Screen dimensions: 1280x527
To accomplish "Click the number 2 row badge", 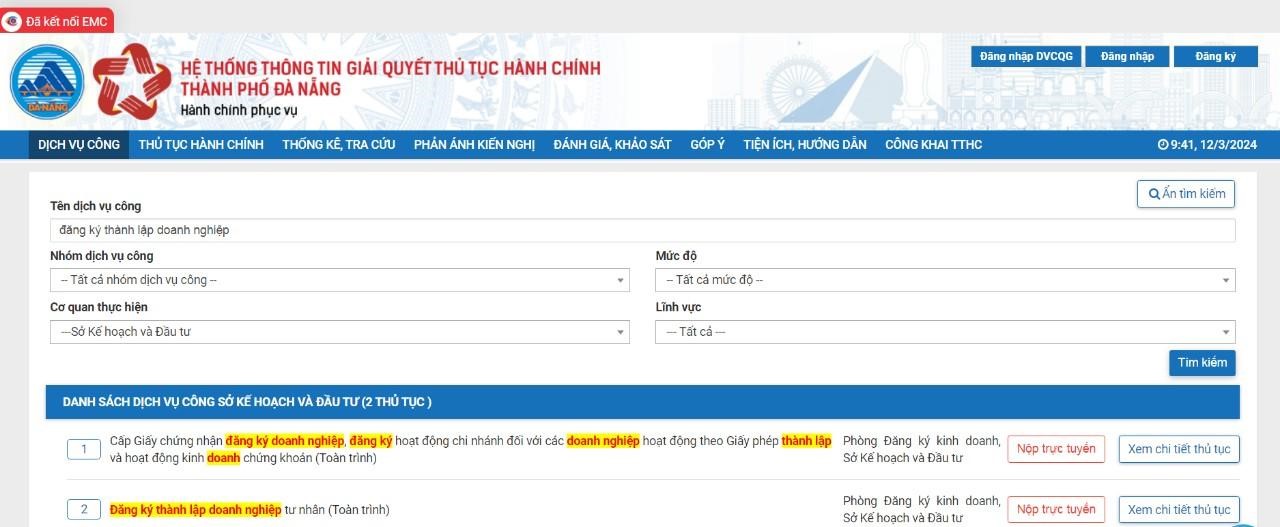I will pos(84,510).
